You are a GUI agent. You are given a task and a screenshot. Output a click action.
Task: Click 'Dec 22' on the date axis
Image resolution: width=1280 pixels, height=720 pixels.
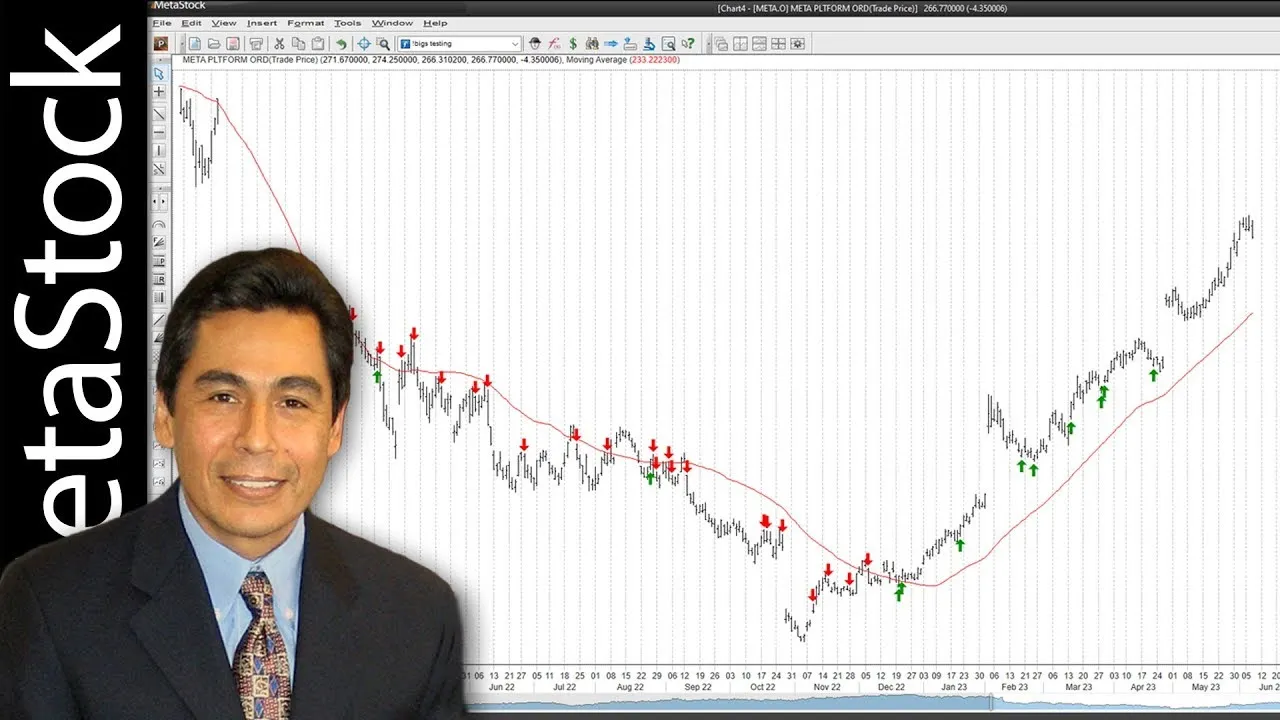(891, 688)
